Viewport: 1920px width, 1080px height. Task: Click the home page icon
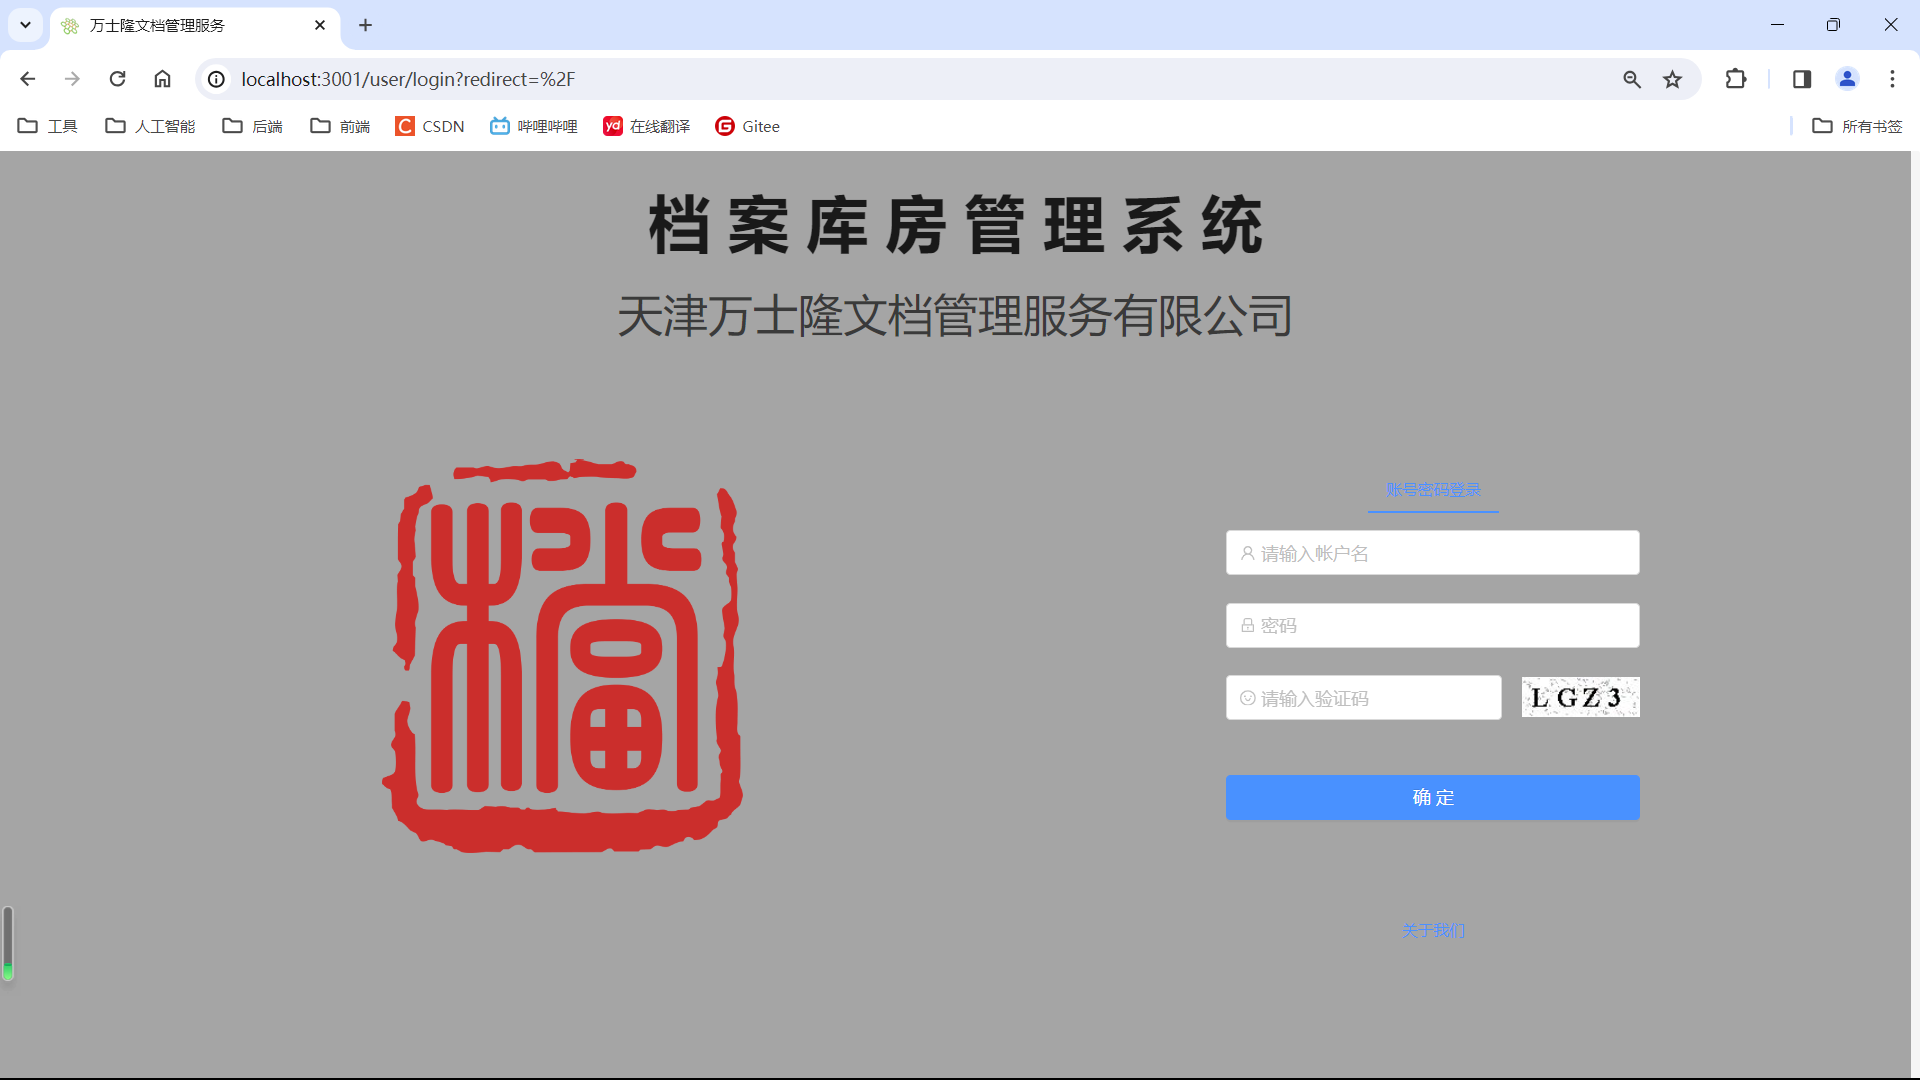(162, 79)
